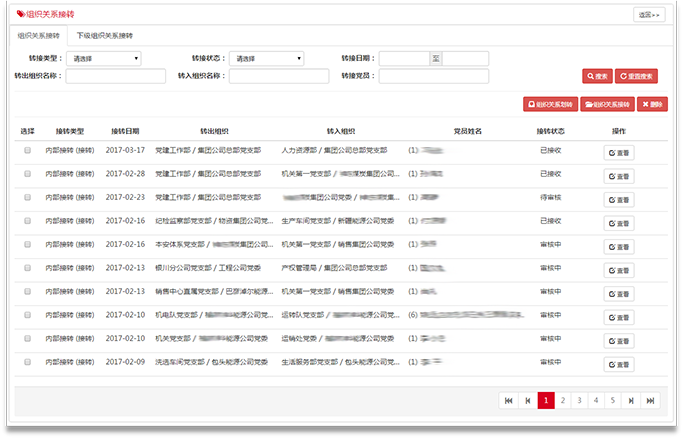Focus the 转接日期 end date field
The image size is (683, 439).
click(465, 58)
